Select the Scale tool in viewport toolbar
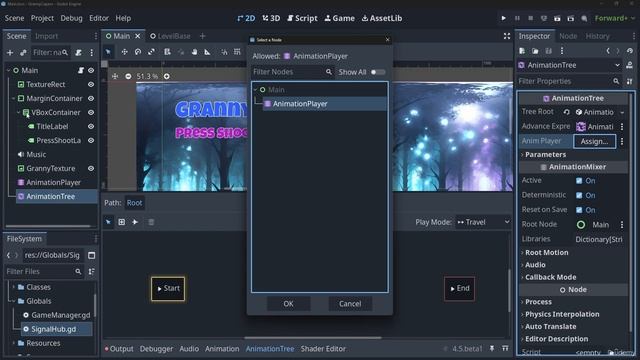 (x=151, y=52)
